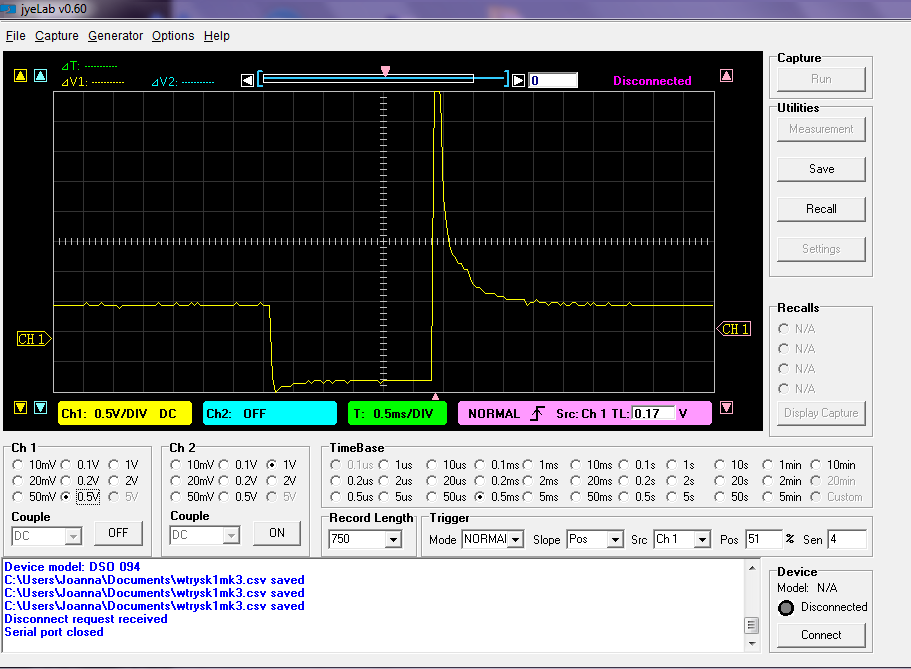This screenshot has width=911, height=669.
Task: Open the Capture menu
Action: tap(56, 36)
